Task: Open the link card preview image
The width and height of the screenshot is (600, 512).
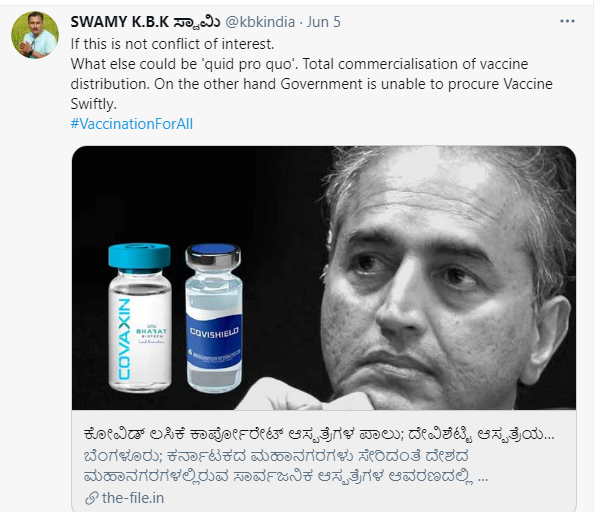Action: pos(324,278)
